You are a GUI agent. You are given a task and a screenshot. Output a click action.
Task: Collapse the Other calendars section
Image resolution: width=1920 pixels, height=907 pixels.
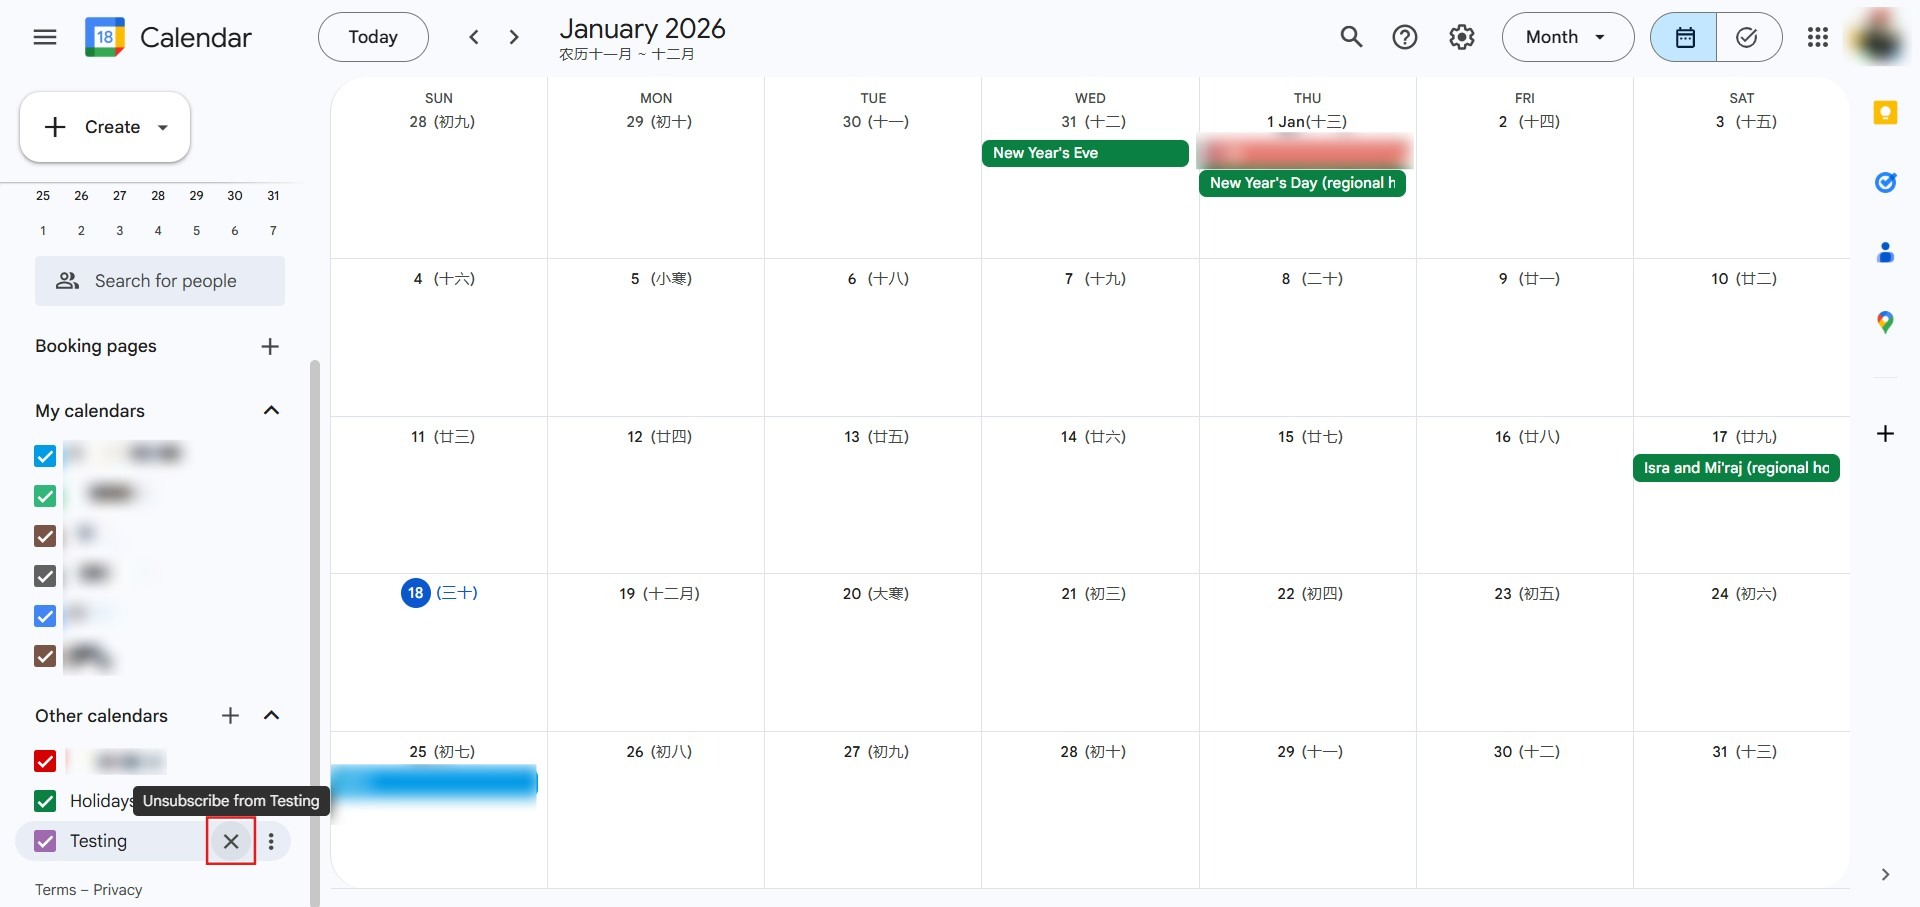coord(271,716)
